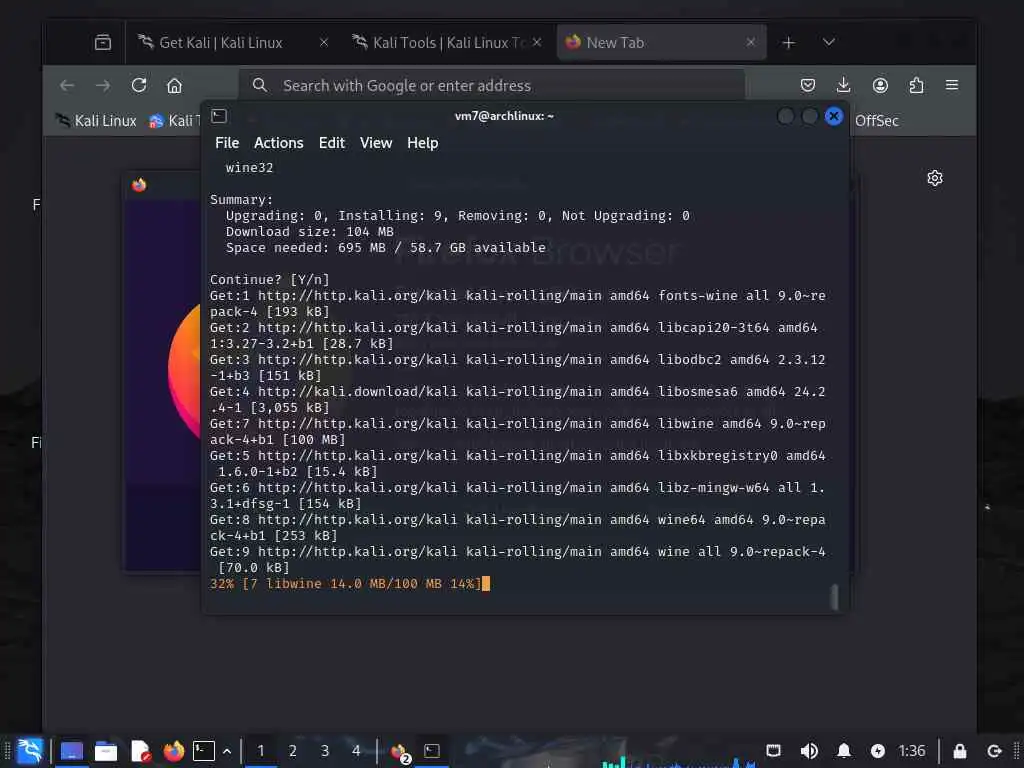Switch to workspace 1
Image resolution: width=1024 pixels, height=768 pixels.
[261, 751]
